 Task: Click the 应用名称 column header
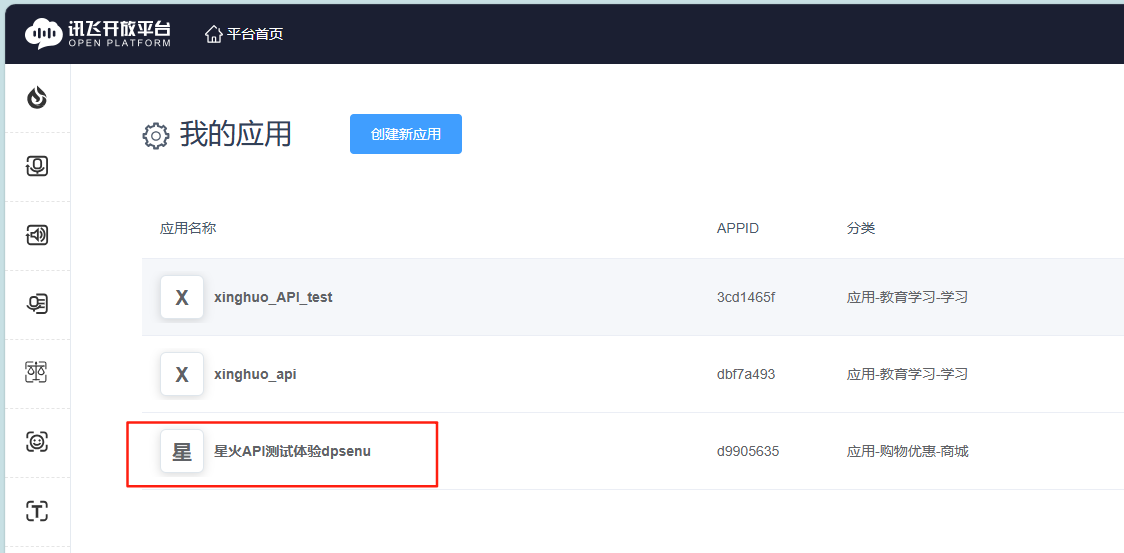tap(188, 228)
